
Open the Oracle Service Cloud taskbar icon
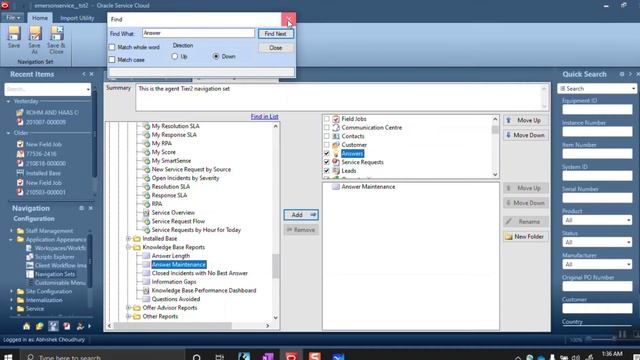click(291, 356)
